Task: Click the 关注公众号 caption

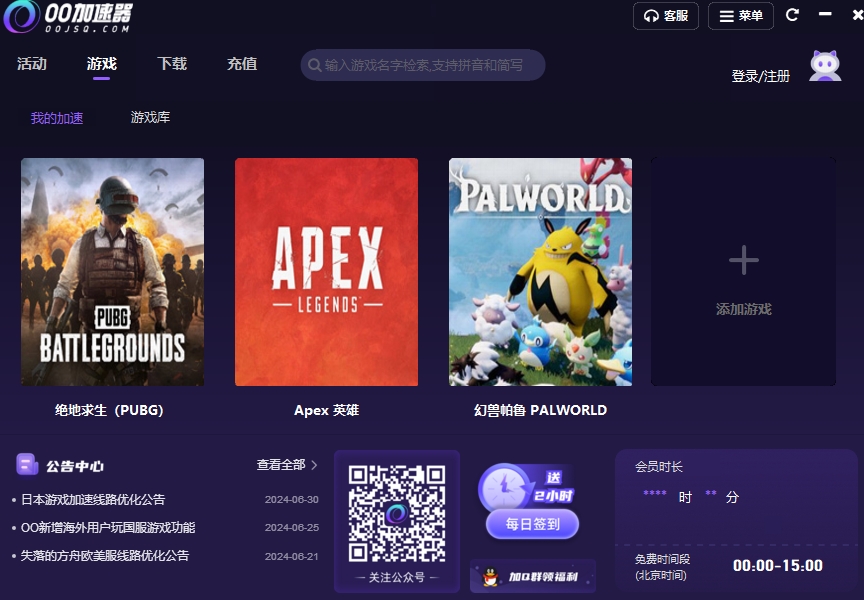Action: (x=397, y=577)
